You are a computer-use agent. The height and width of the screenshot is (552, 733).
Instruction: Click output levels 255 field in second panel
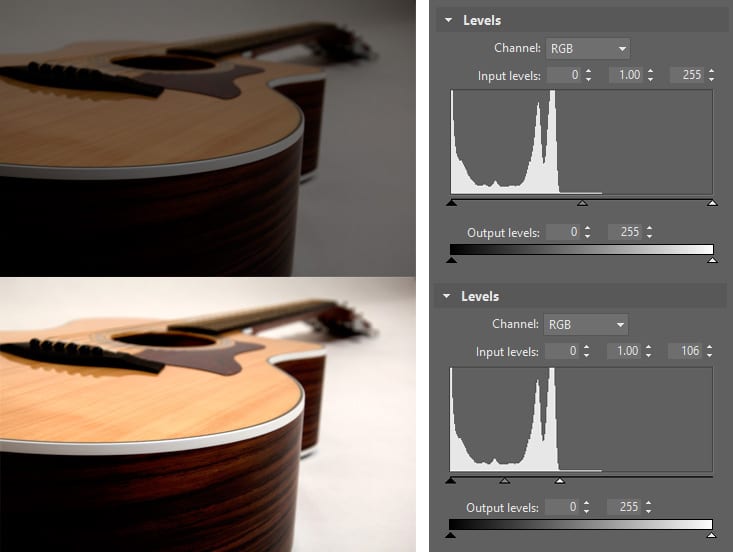click(x=624, y=507)
